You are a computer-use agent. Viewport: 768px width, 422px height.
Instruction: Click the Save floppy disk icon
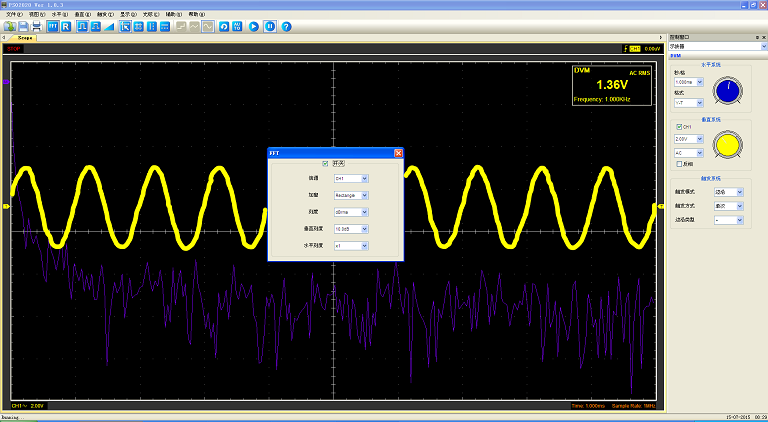point(23,26)
